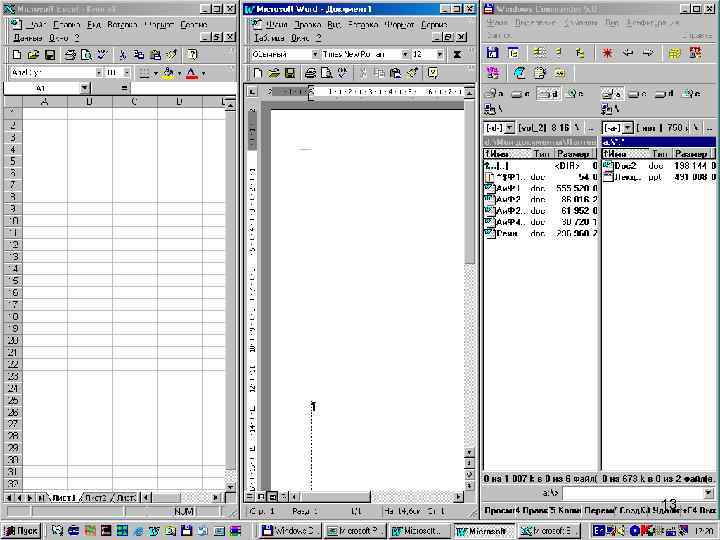Click the Print icon in Word toolbar
This screenshot has width=720, height=540.
(310, 73)
